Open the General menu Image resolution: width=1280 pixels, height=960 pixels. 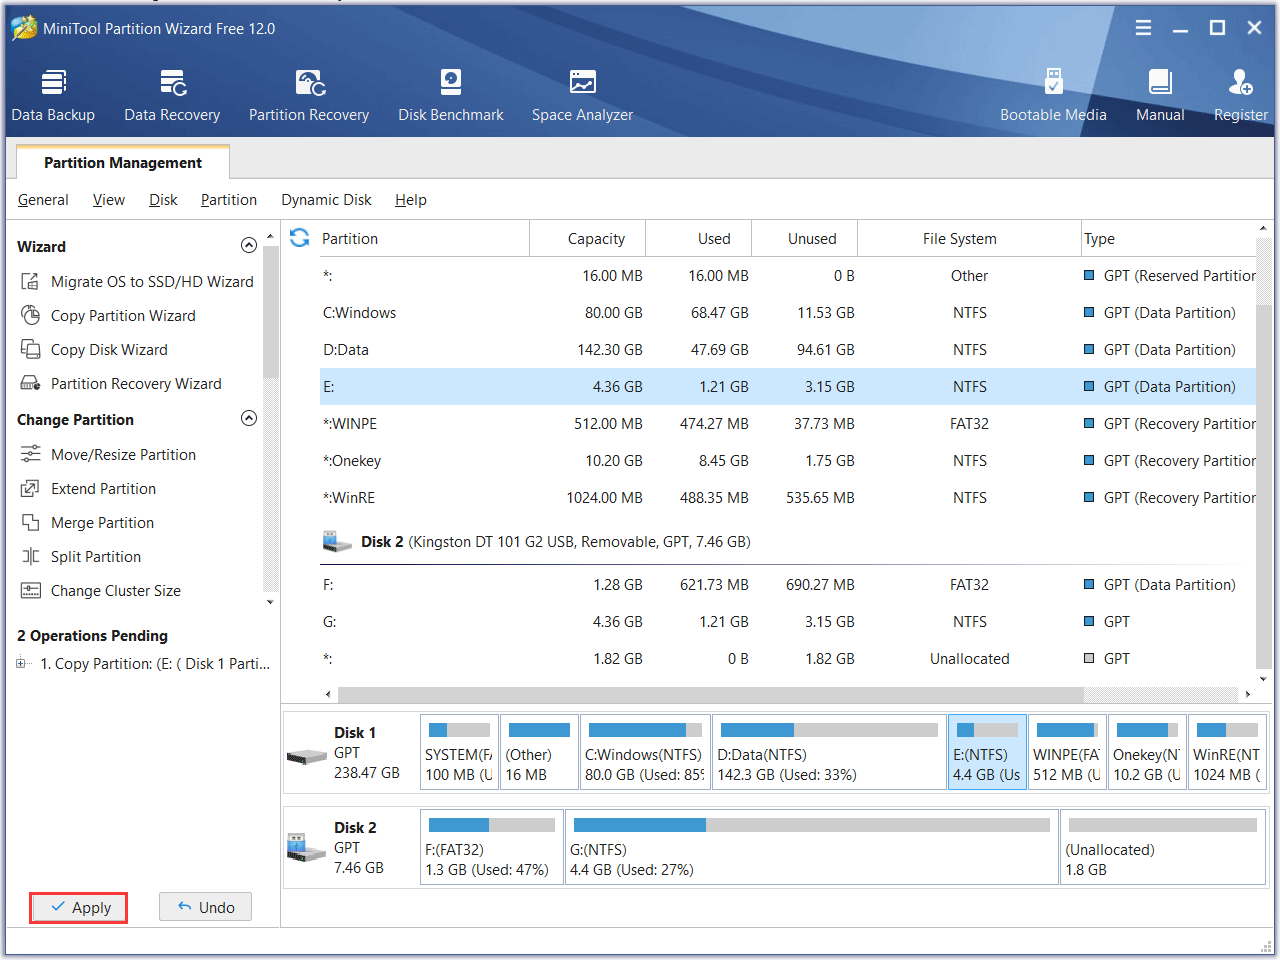[43, 200]
